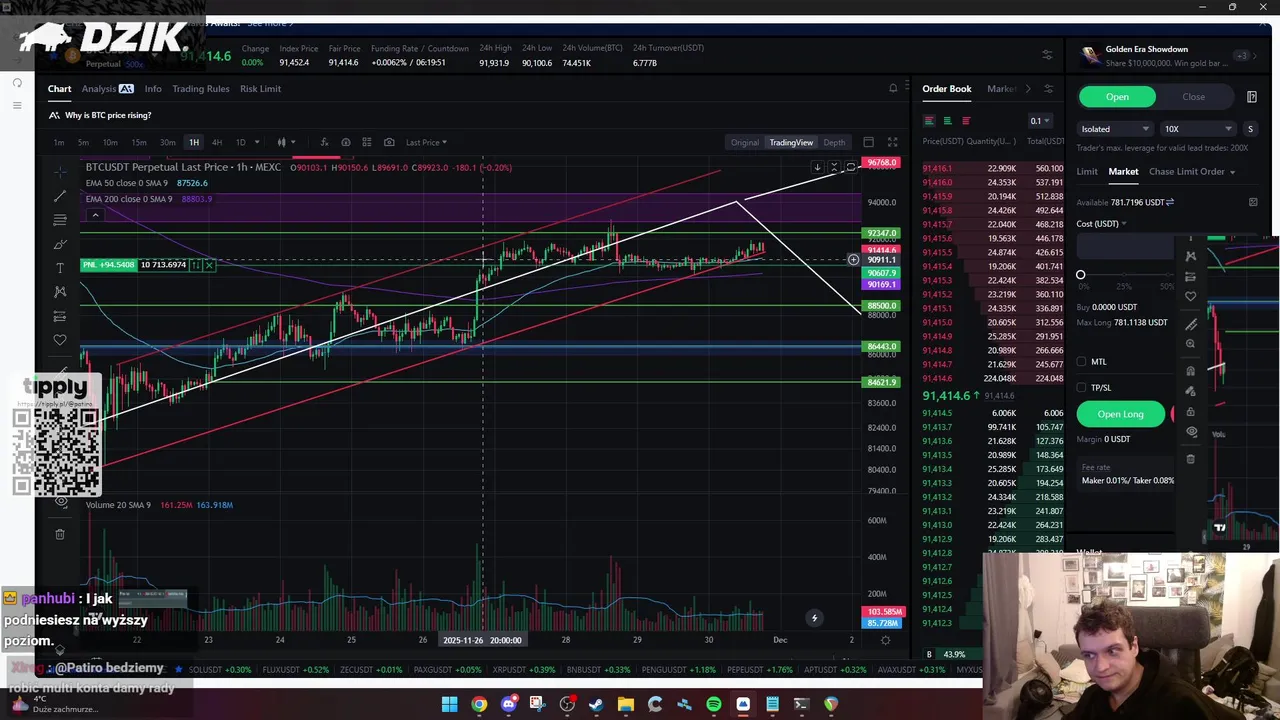Show combined buy and sell order book view
Viewport: 1280px width, 720px height.
click(929, 121)
